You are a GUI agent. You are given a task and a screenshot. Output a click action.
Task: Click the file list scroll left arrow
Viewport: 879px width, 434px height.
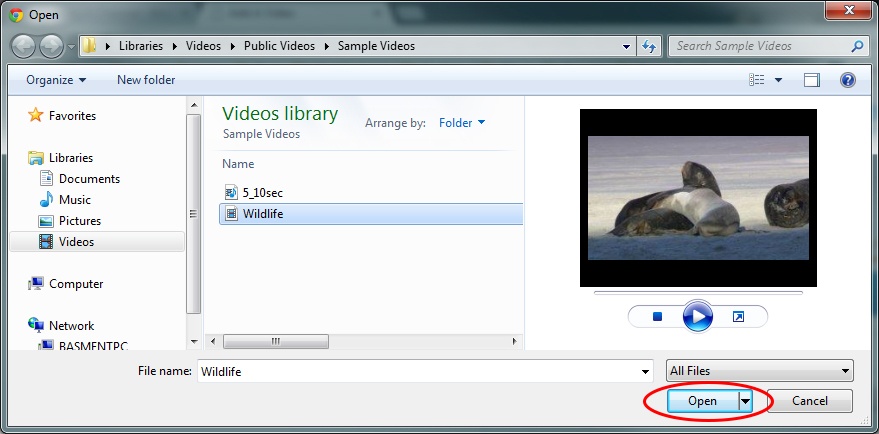point(213,341)
